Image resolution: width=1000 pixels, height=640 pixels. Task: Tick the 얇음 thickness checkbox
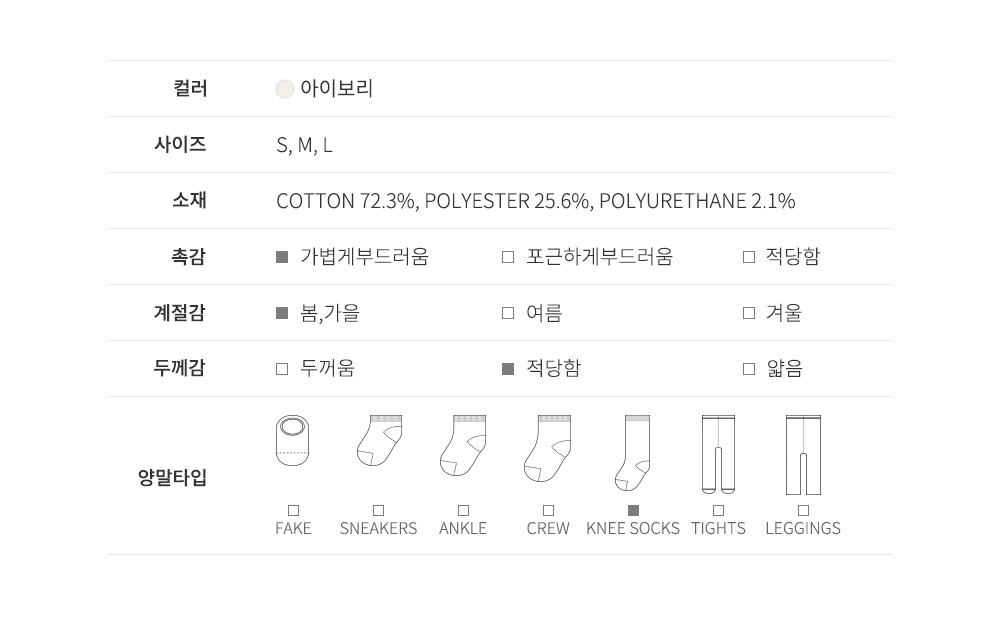749,369
